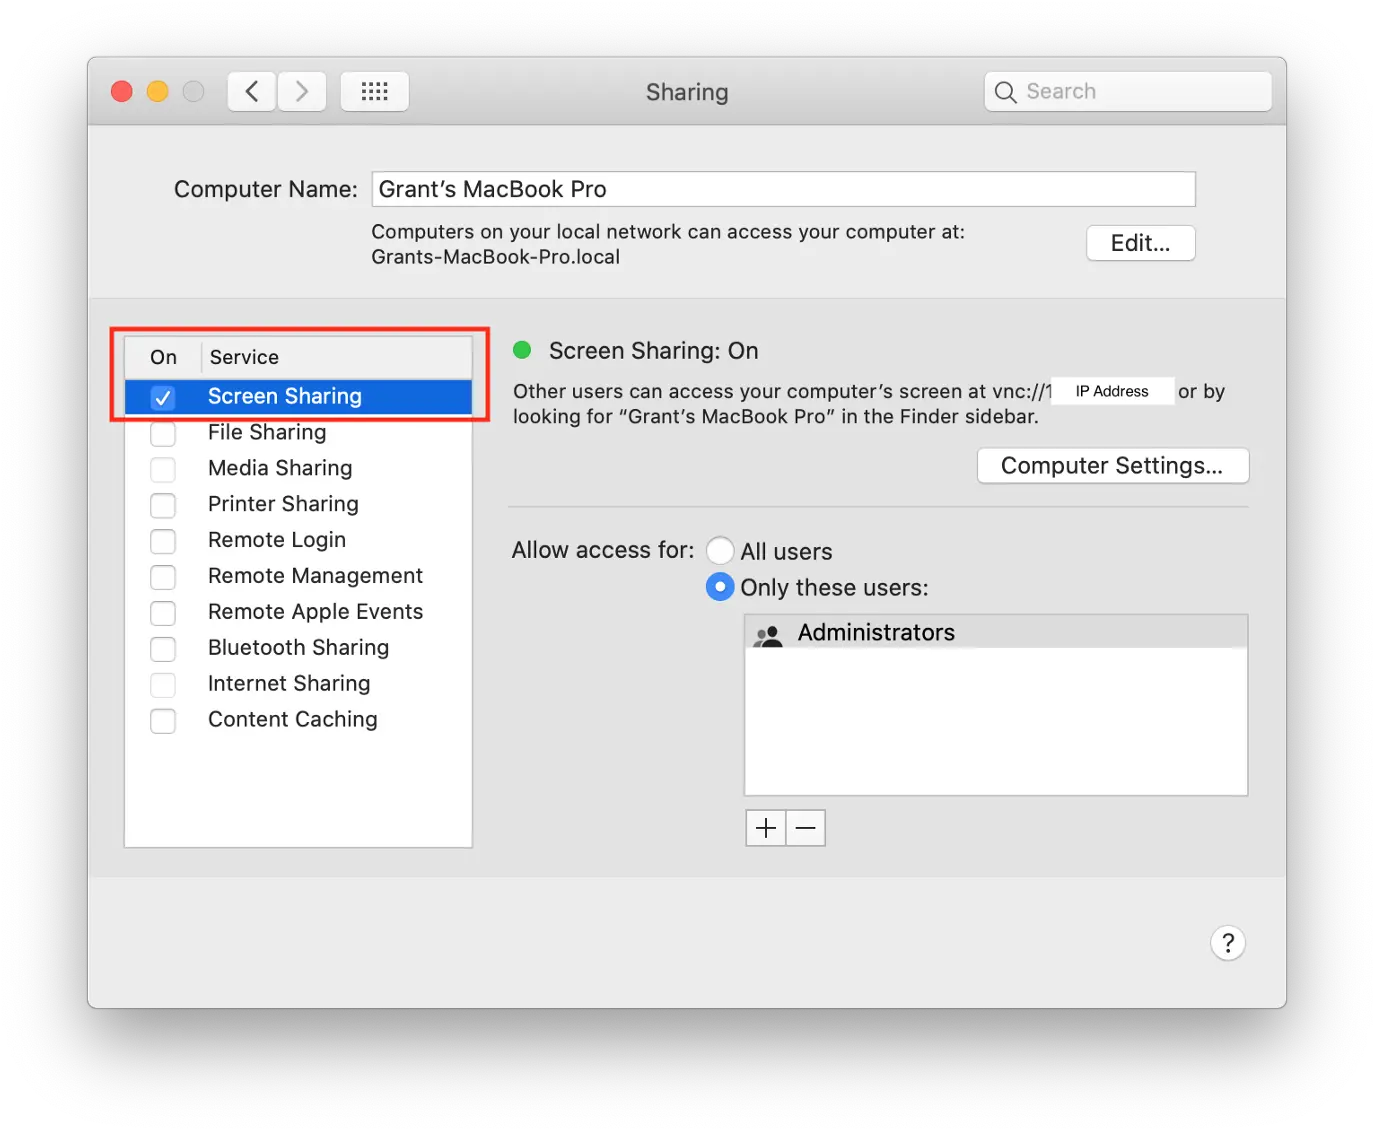Close the Sharing window red button
Viewport: 1373px width, 1129px height.
tap(122, 92)
